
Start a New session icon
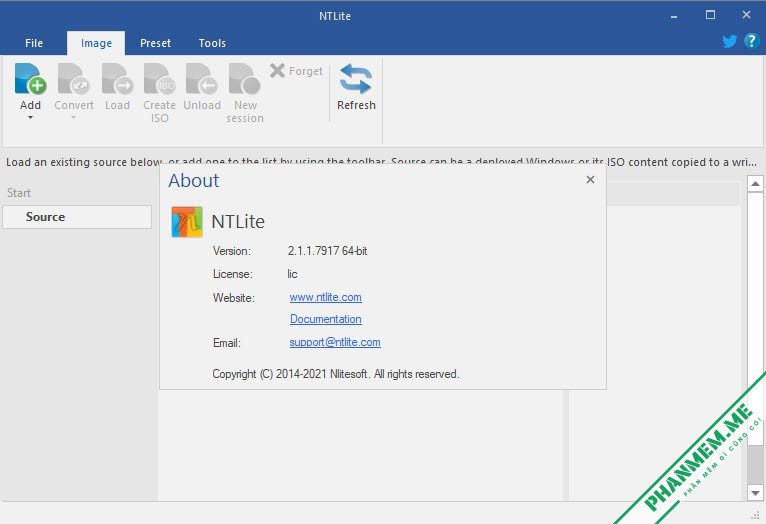(245, 78)
